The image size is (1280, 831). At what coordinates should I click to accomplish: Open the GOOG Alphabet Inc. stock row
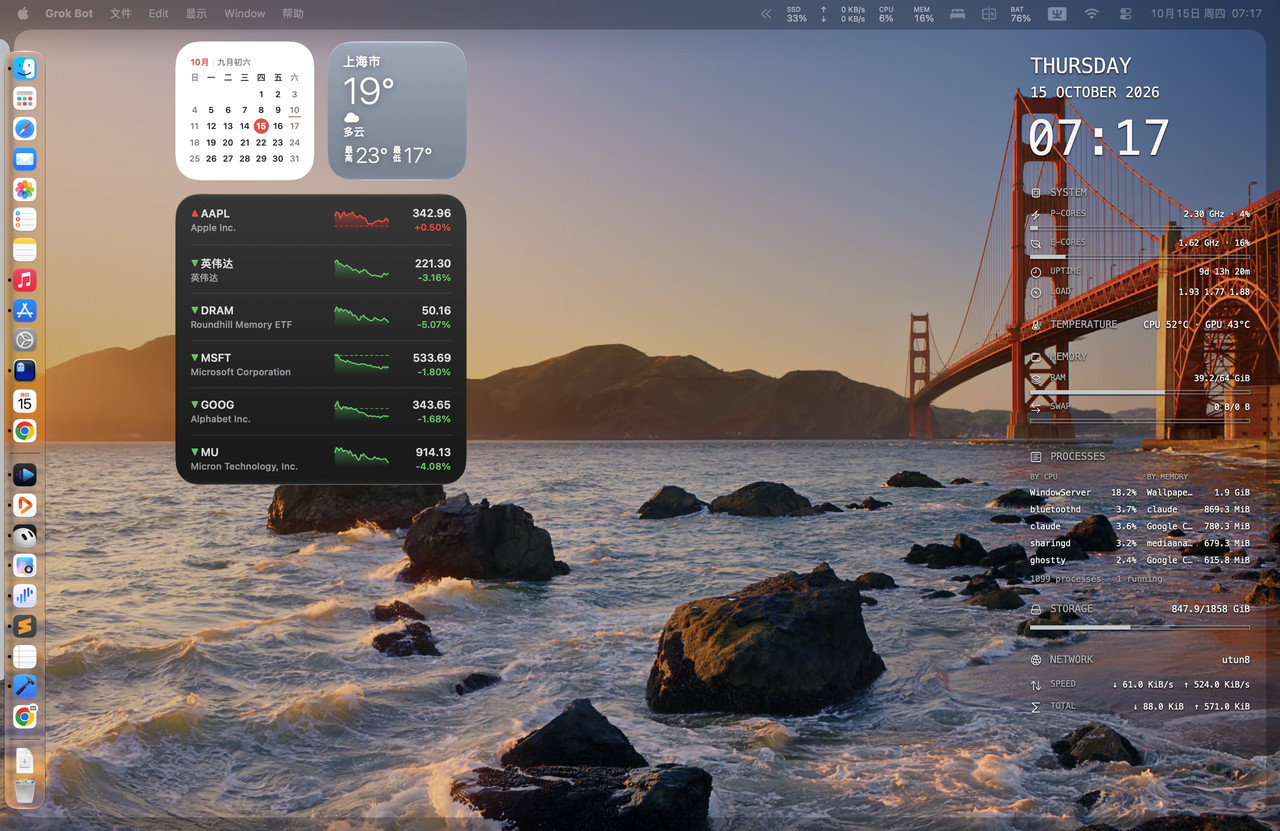pos(321,412)
